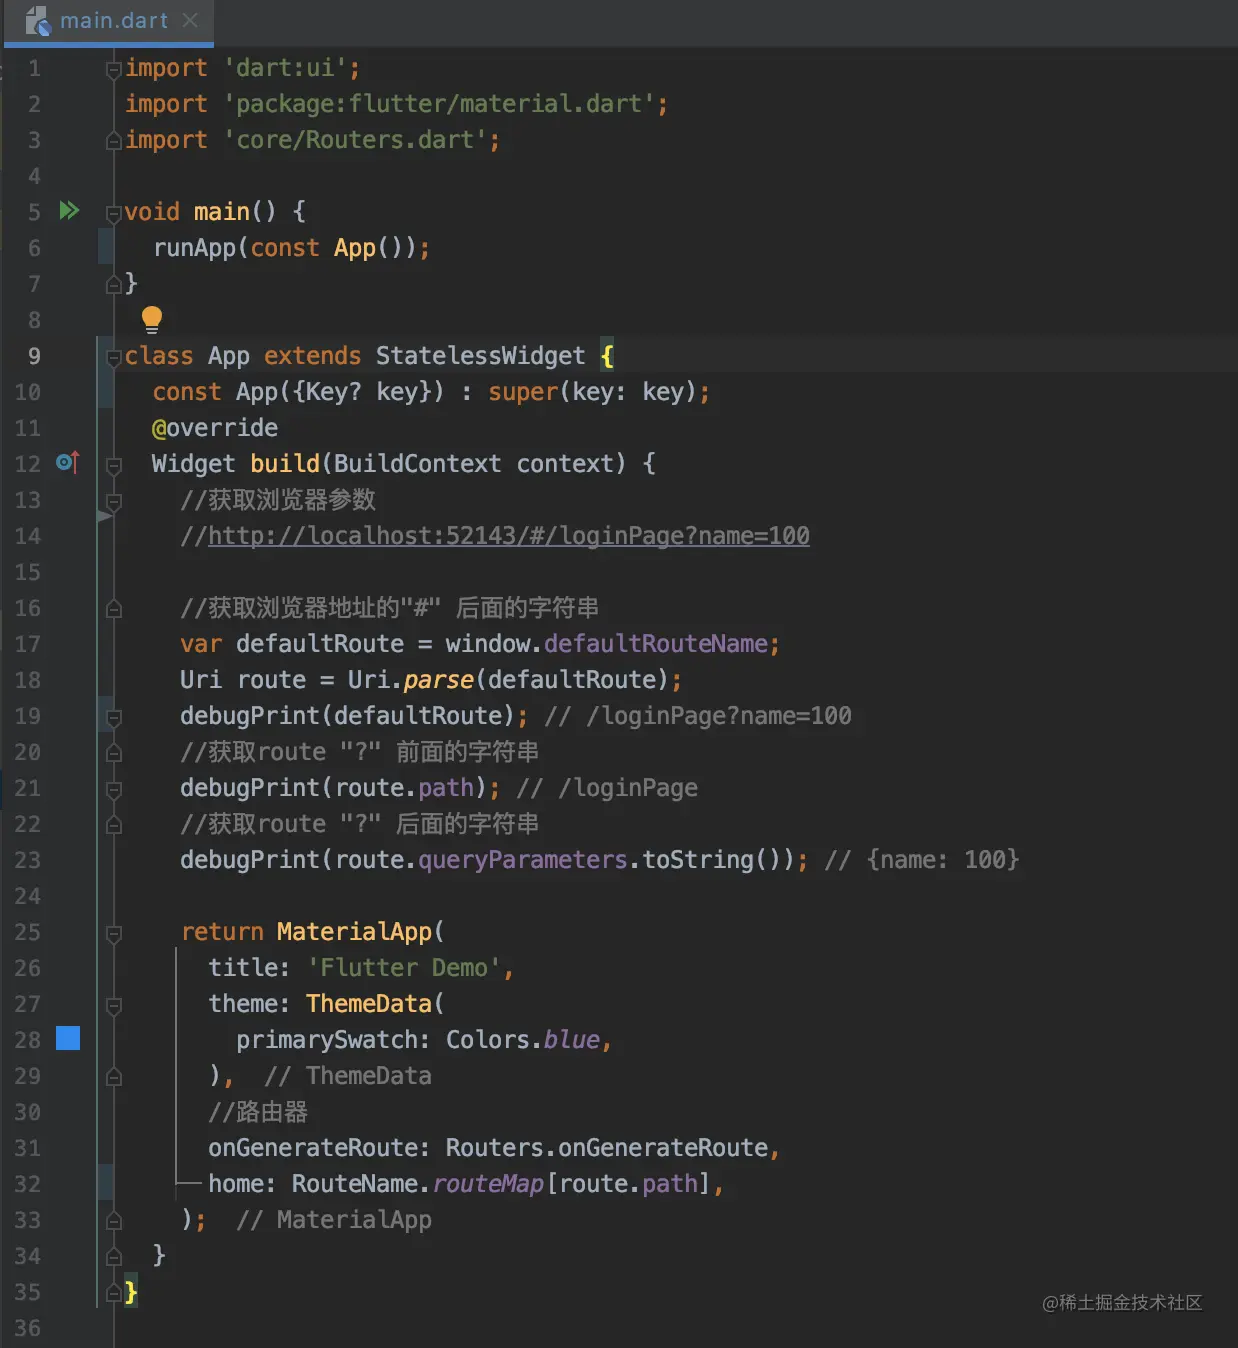This screenshot has width=1238, height=1348.
Task: Click debugPrint(defaultRoute) on line 19
Action: click(347, 716)
